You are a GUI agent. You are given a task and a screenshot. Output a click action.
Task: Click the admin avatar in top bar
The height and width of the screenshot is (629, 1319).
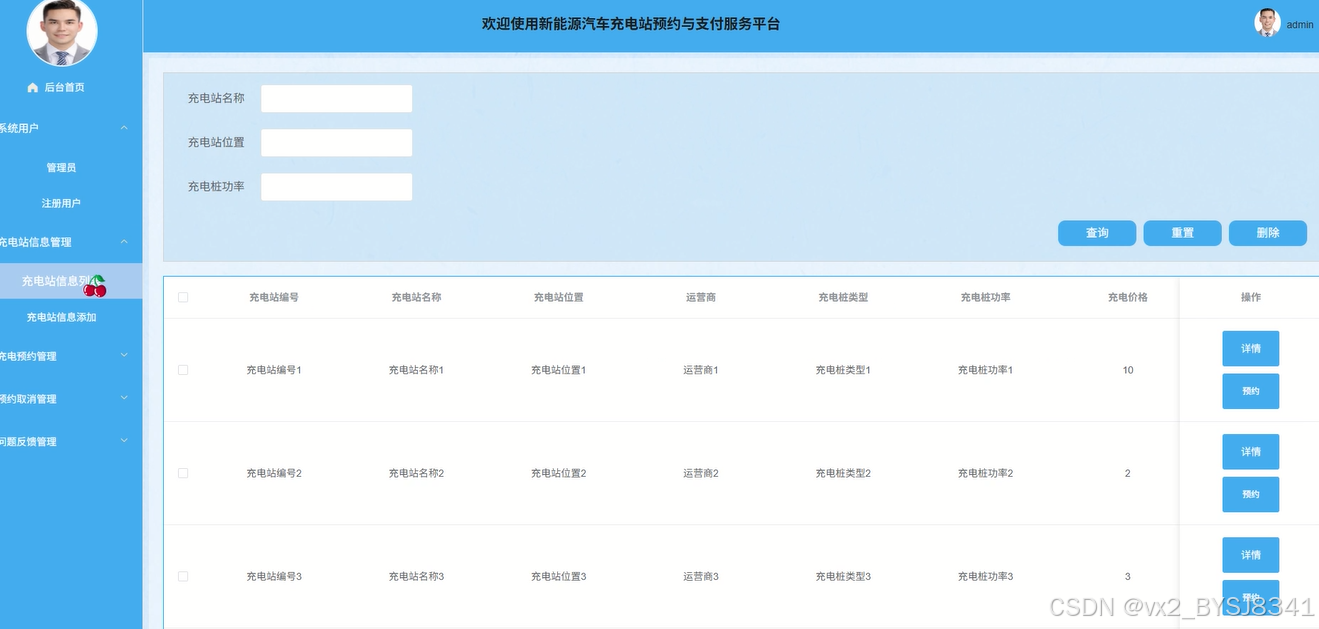[x=1267, y=23]
